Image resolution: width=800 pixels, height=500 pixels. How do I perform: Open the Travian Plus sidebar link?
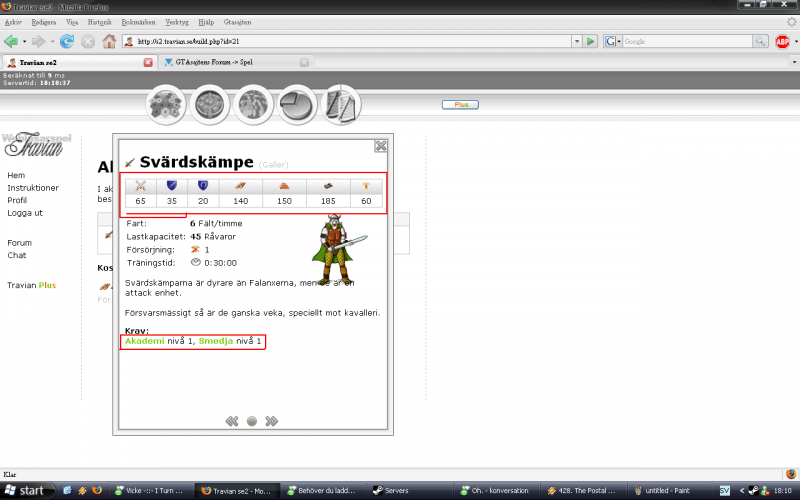pyautogui.click(x=32, y=285)
